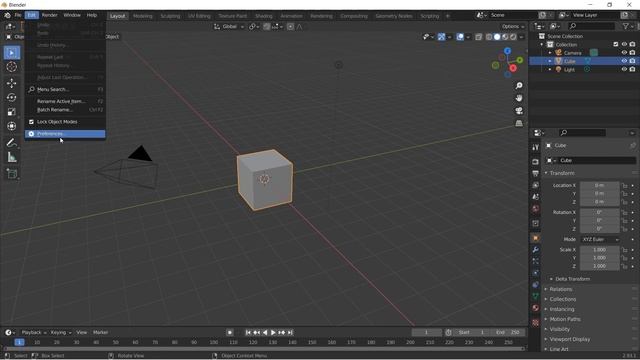Click the pan view hand icon
Image resolution: width=640 pixels, height=360 pixels.
click(519, 98)
